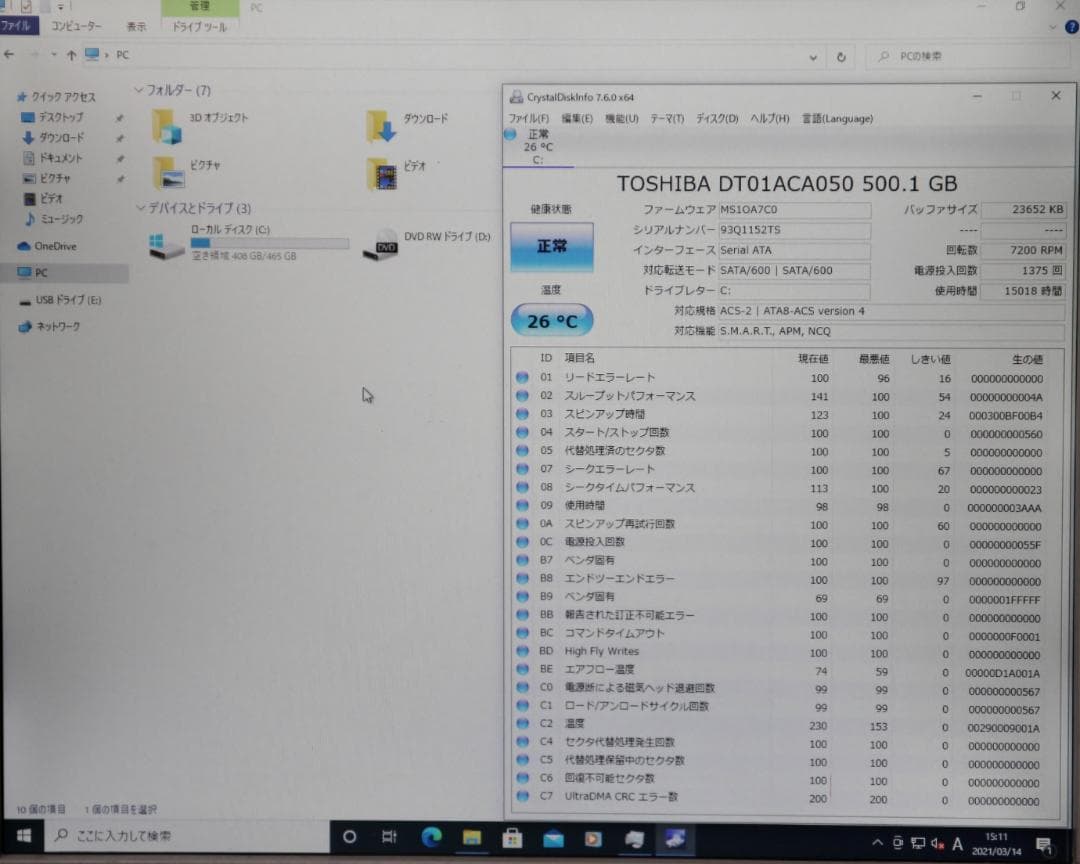The height and width of the screenshot is (864, 1080).
Task: Select row C6 回復不可能セクタ数
Action: pyautogui.click(x=785, y=779)
